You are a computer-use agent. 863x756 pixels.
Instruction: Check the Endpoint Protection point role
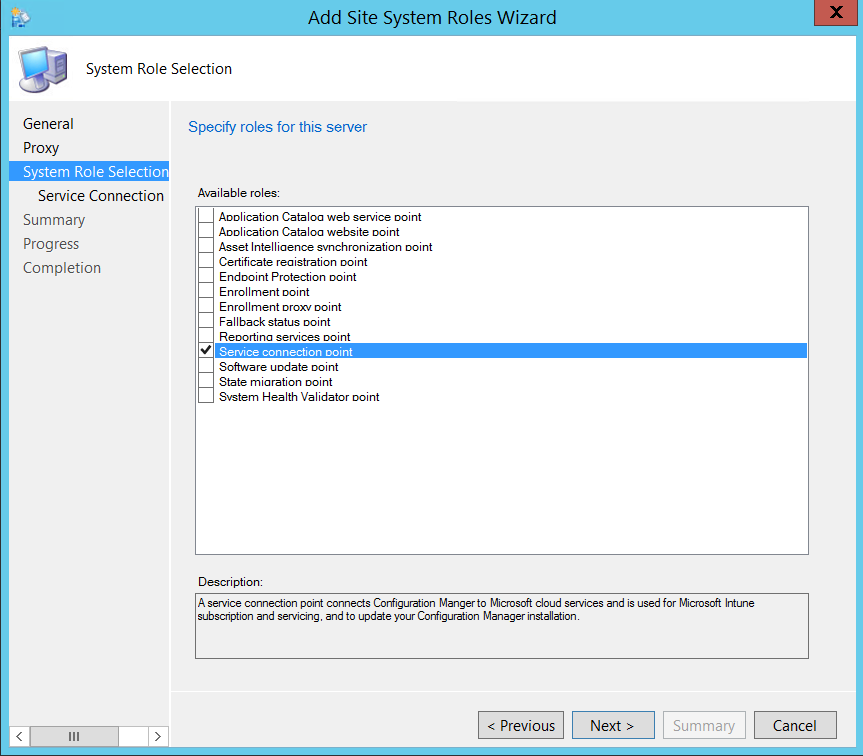[x=205, y=276]
